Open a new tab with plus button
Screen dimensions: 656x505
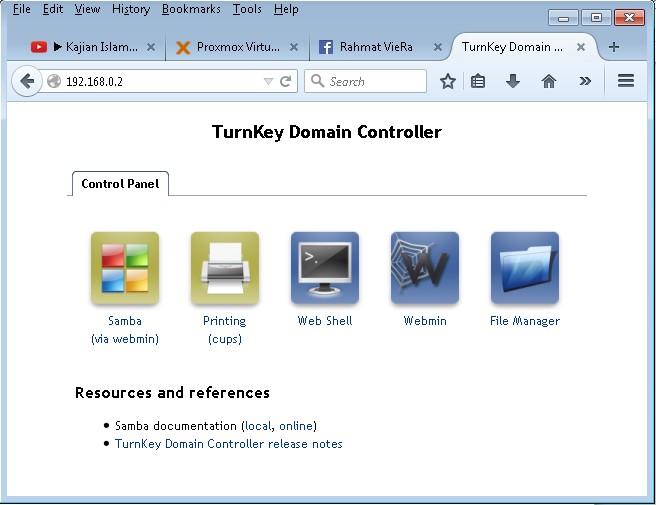614,47
